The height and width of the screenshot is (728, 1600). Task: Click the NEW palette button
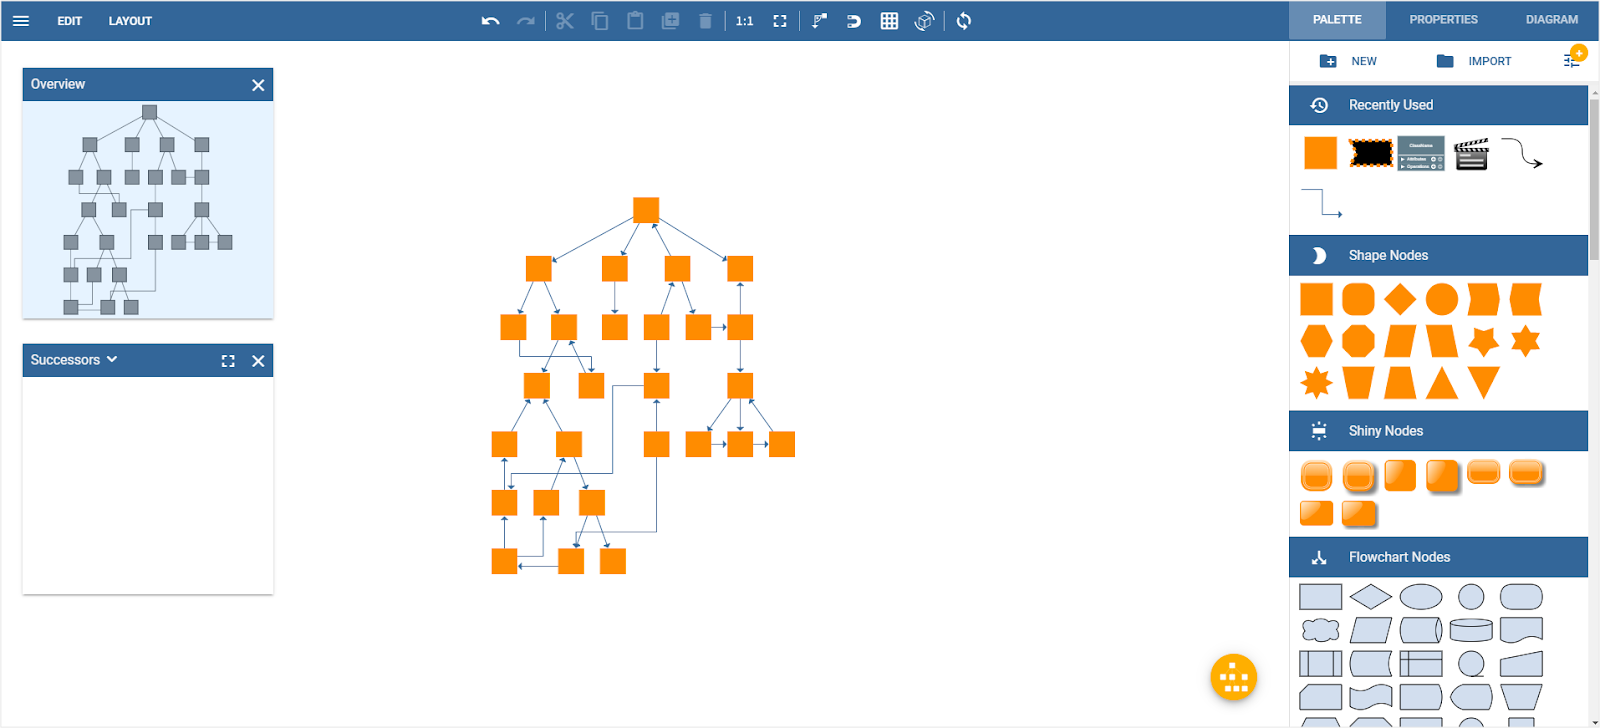(1348, 61)
